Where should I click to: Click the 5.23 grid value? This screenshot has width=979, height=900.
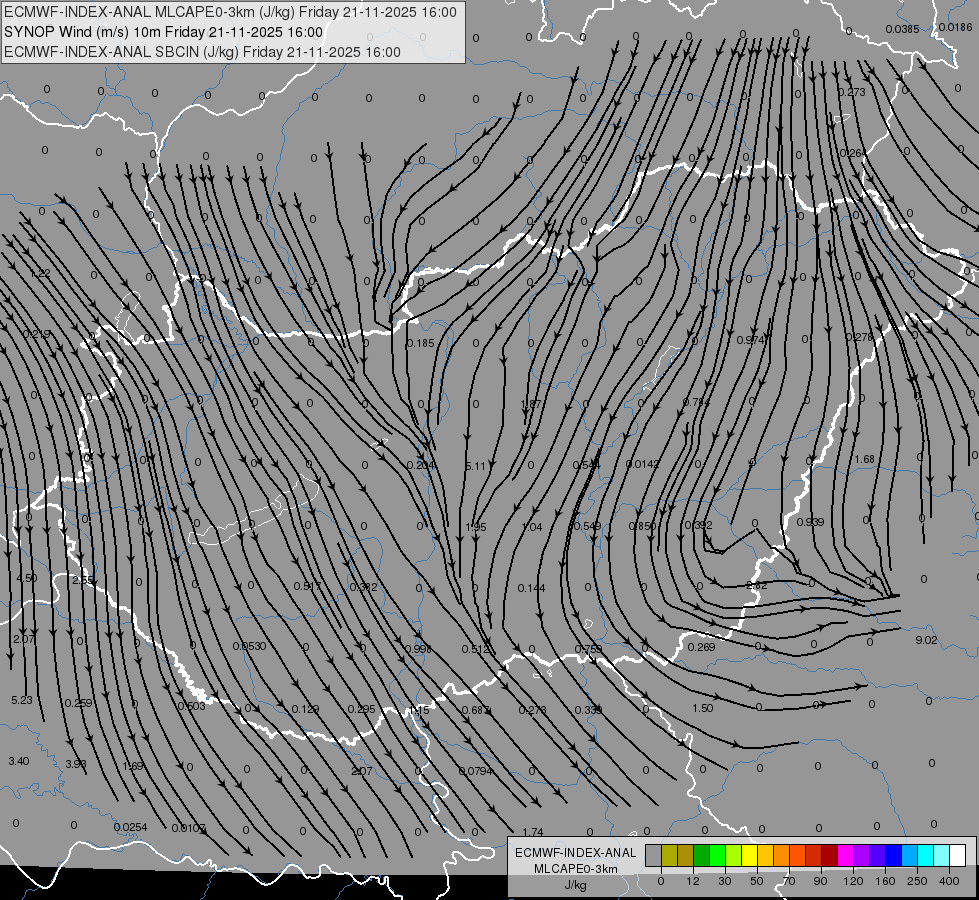click(22, 700)
